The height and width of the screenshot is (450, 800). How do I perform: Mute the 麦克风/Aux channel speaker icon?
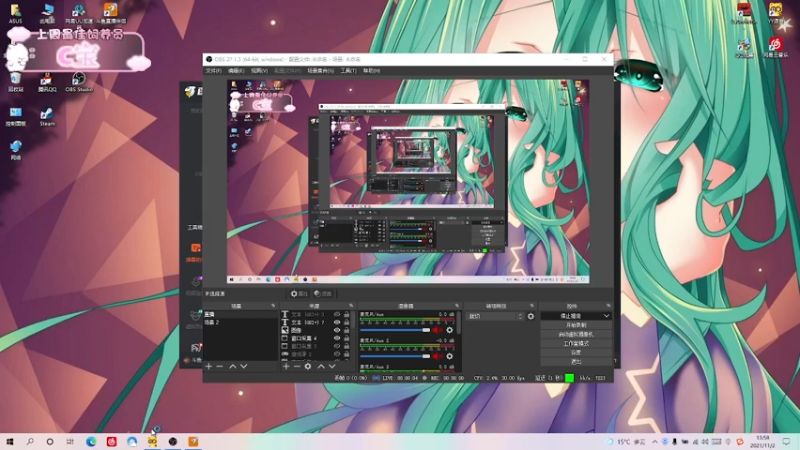tap(438, 330)
